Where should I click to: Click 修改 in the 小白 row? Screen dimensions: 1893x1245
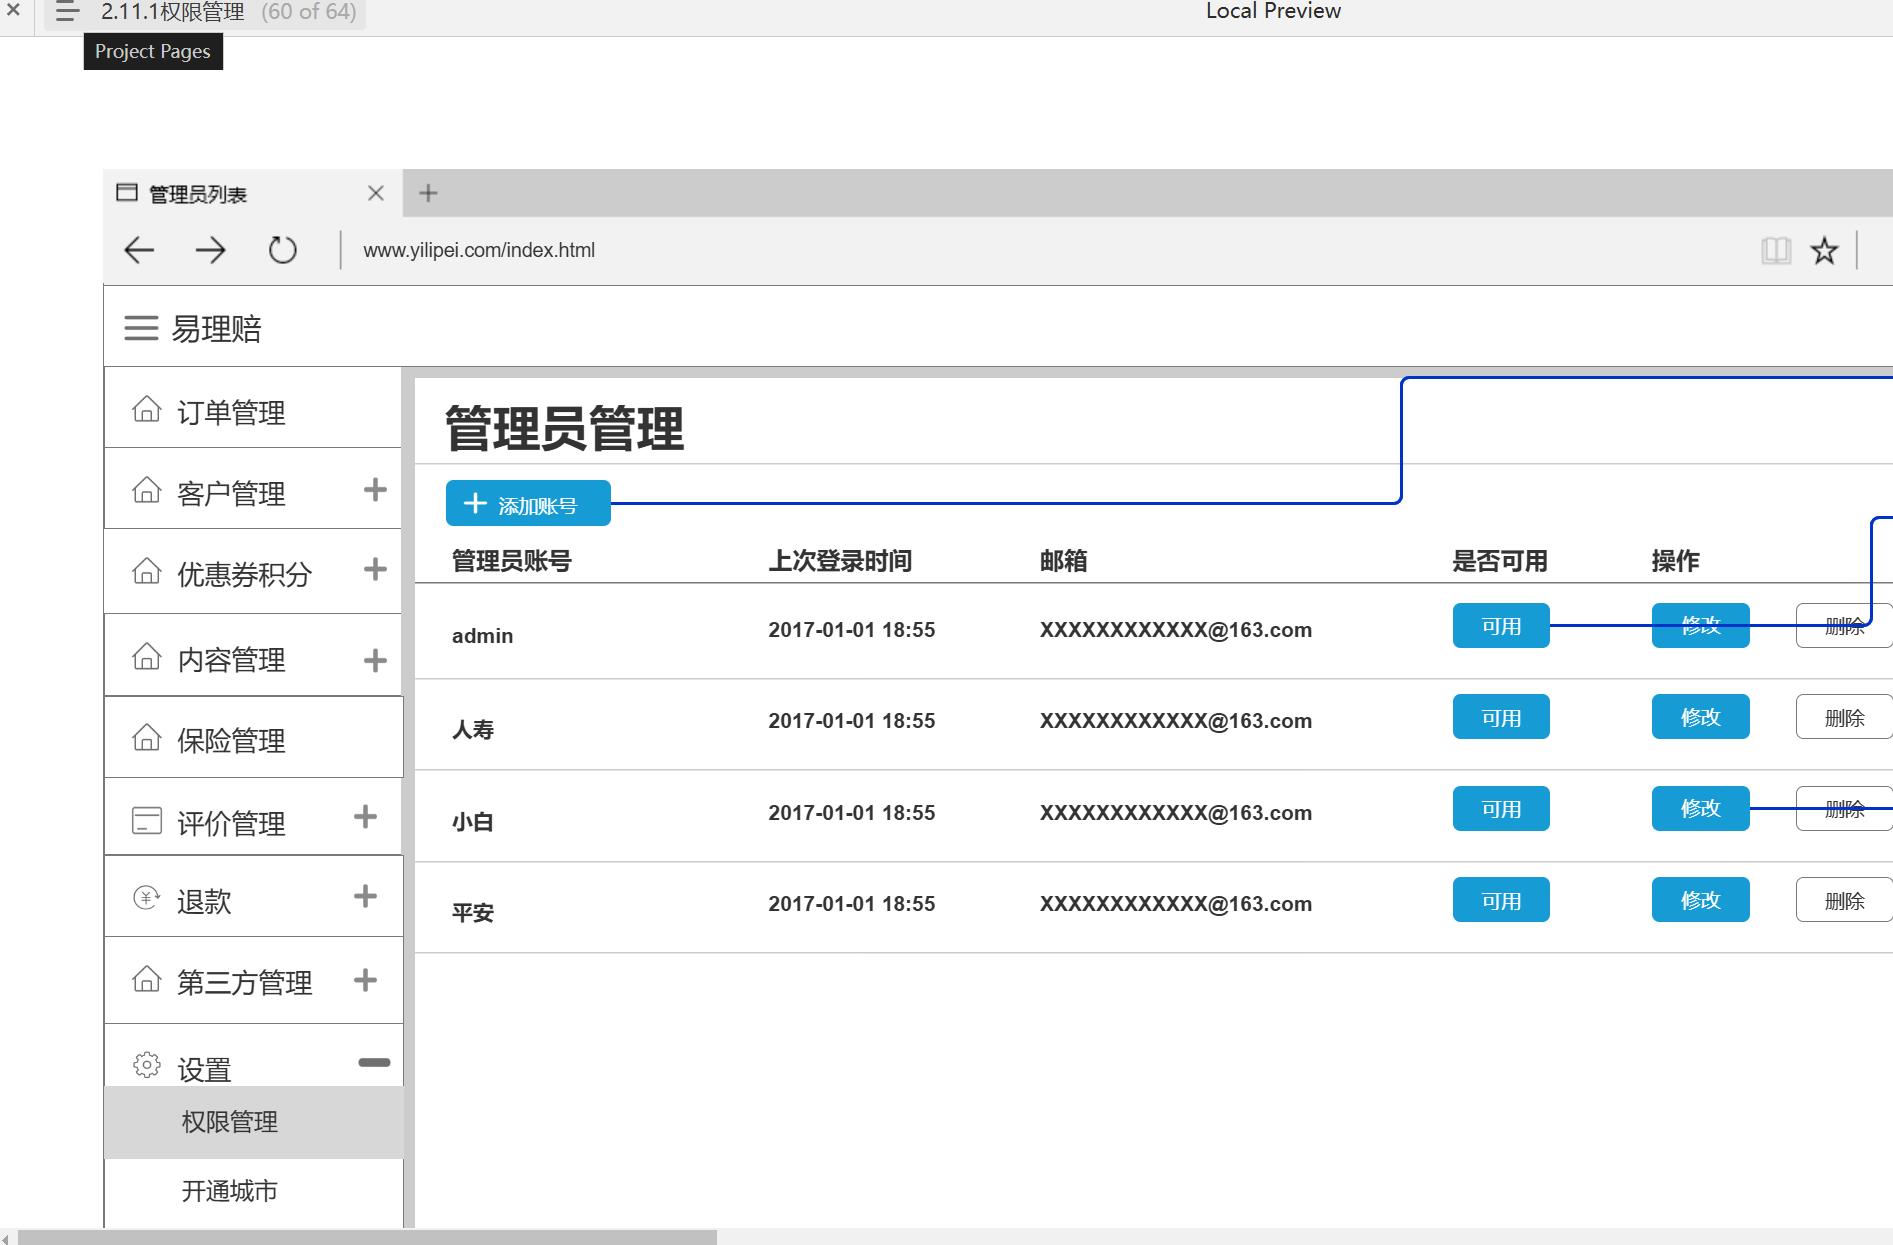point(1700,809)
